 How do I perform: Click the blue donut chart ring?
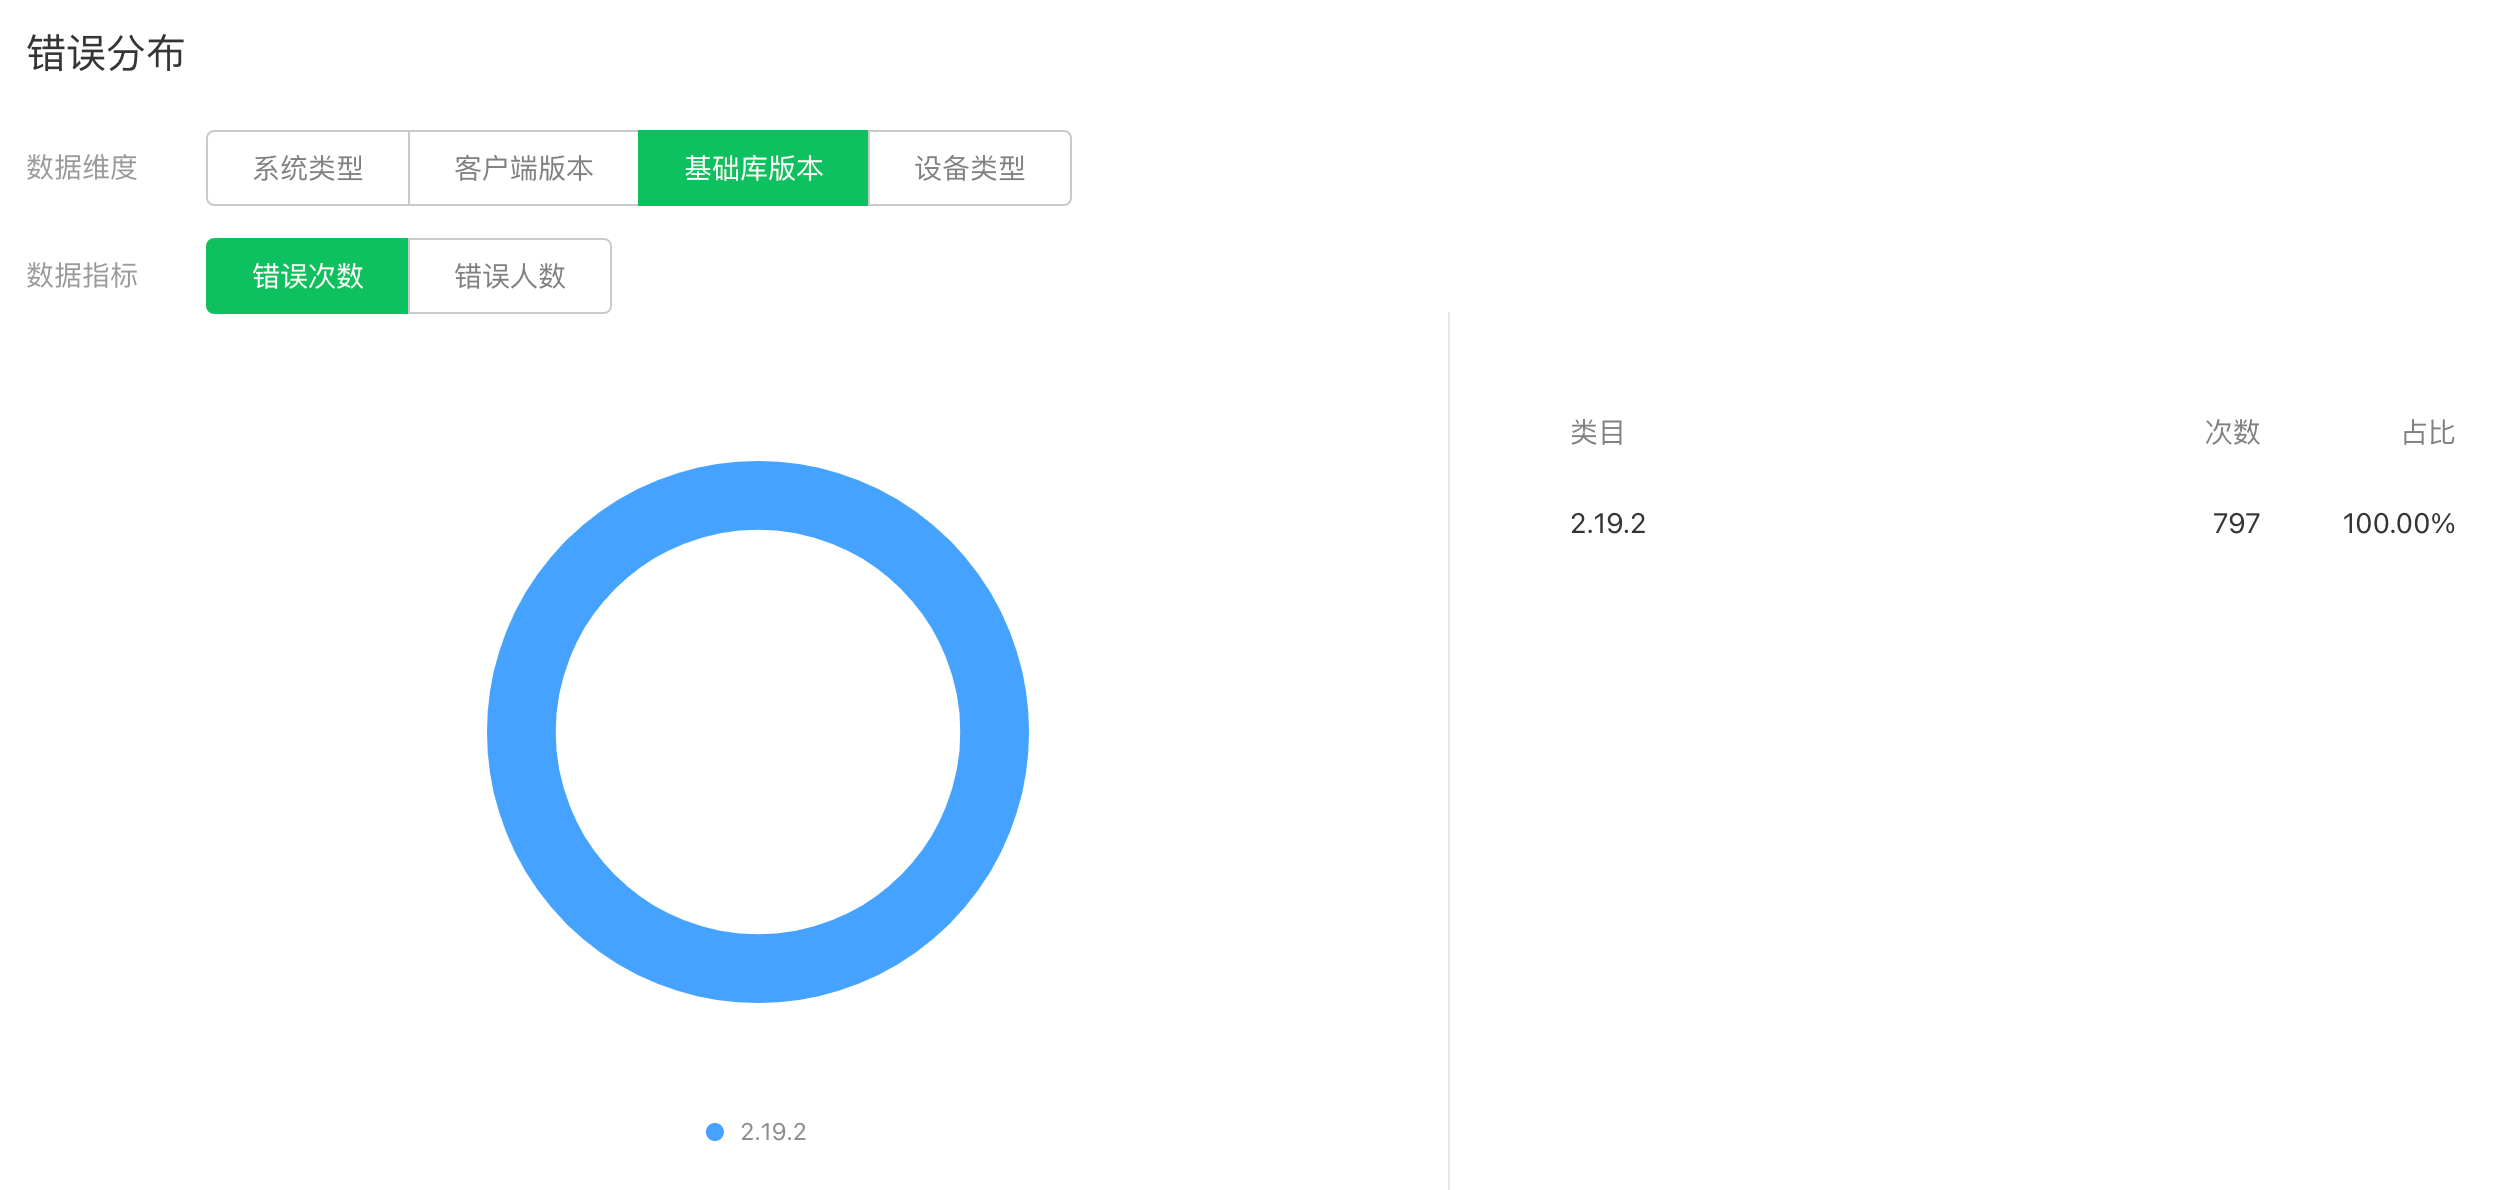(x=994, y=732)
